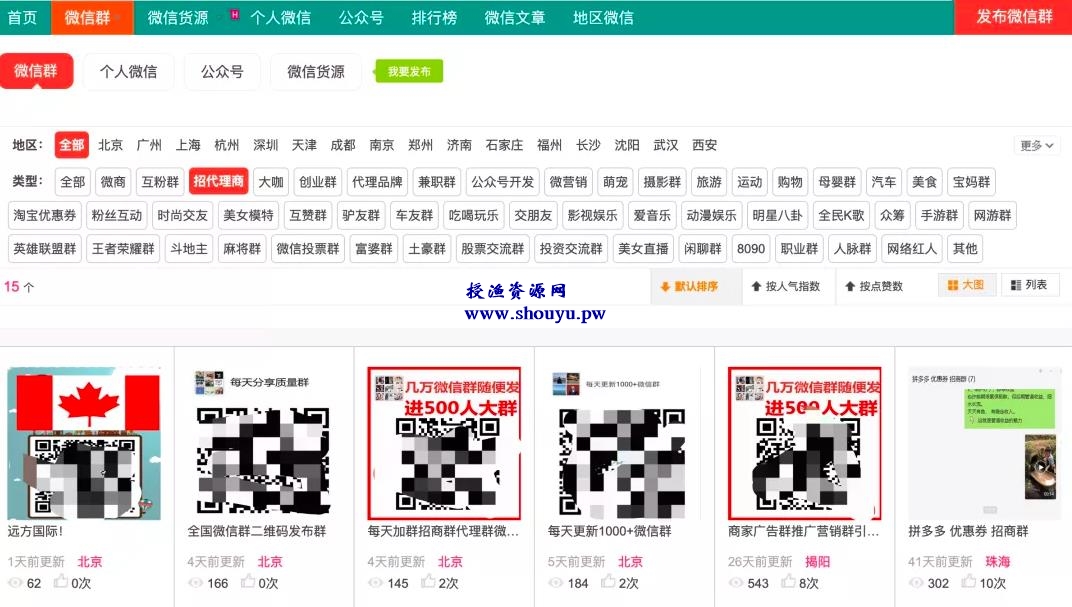Image resolution: width=1072 pixels, height=607 pixels.
Task: Select type filter 网游群
Action: coord(992,215)
